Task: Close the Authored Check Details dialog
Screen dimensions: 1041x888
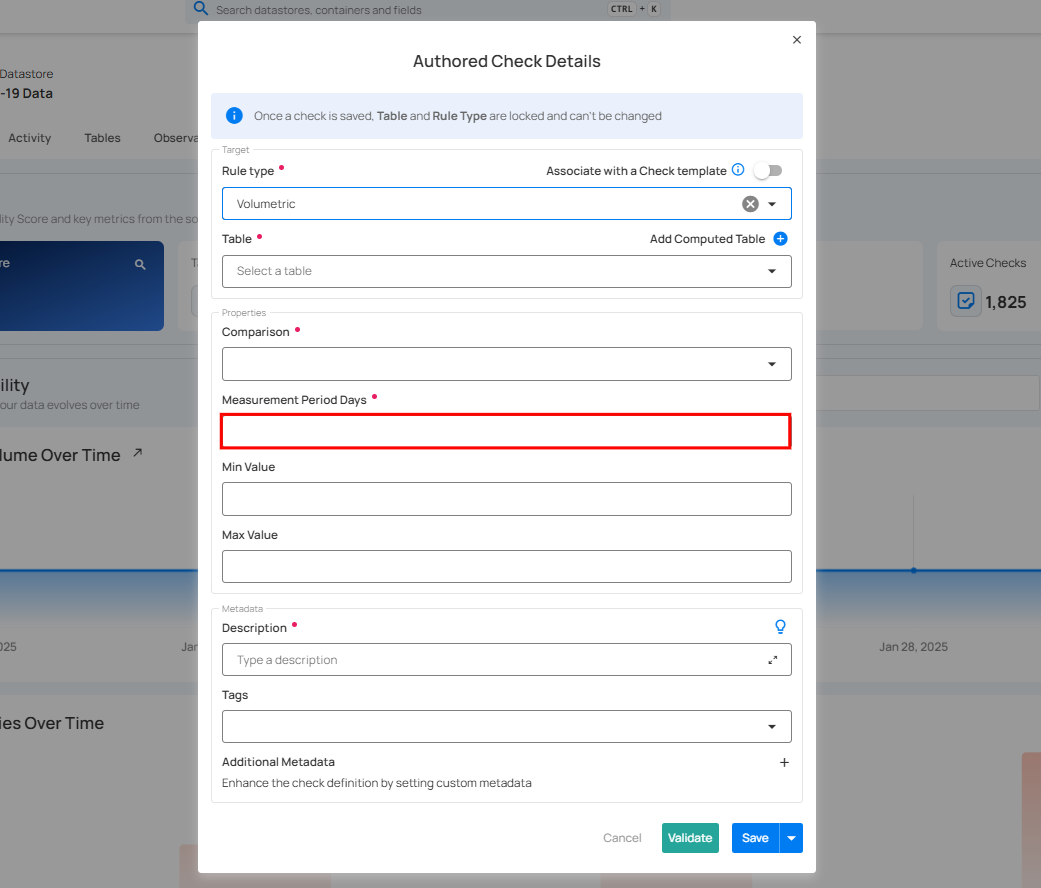Action: [797, 40]
